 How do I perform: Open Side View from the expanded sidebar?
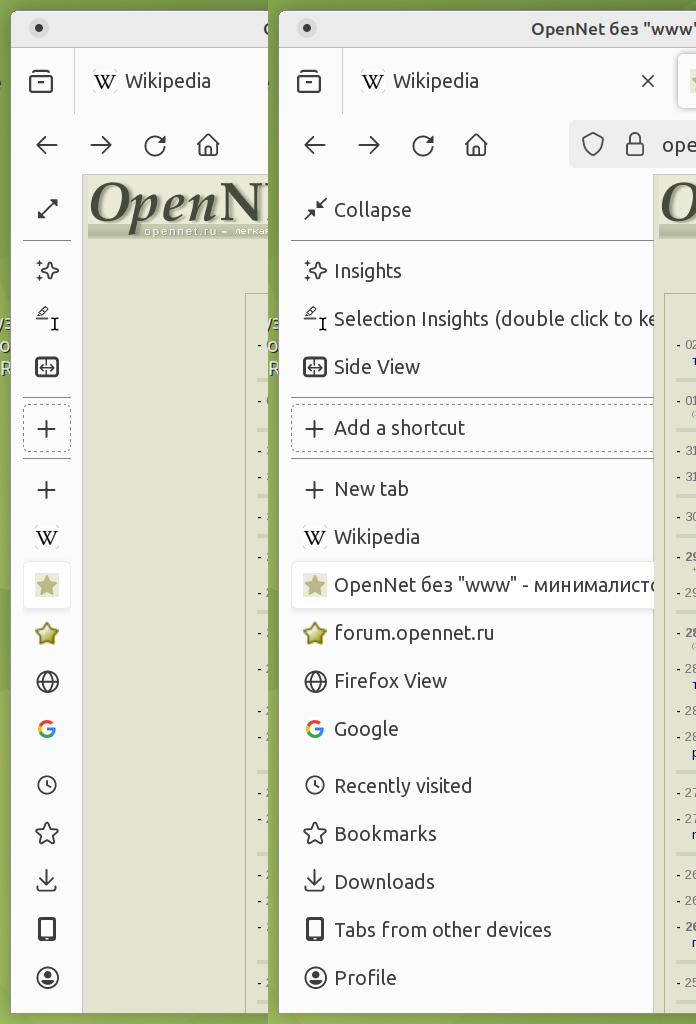click(376, 367)
